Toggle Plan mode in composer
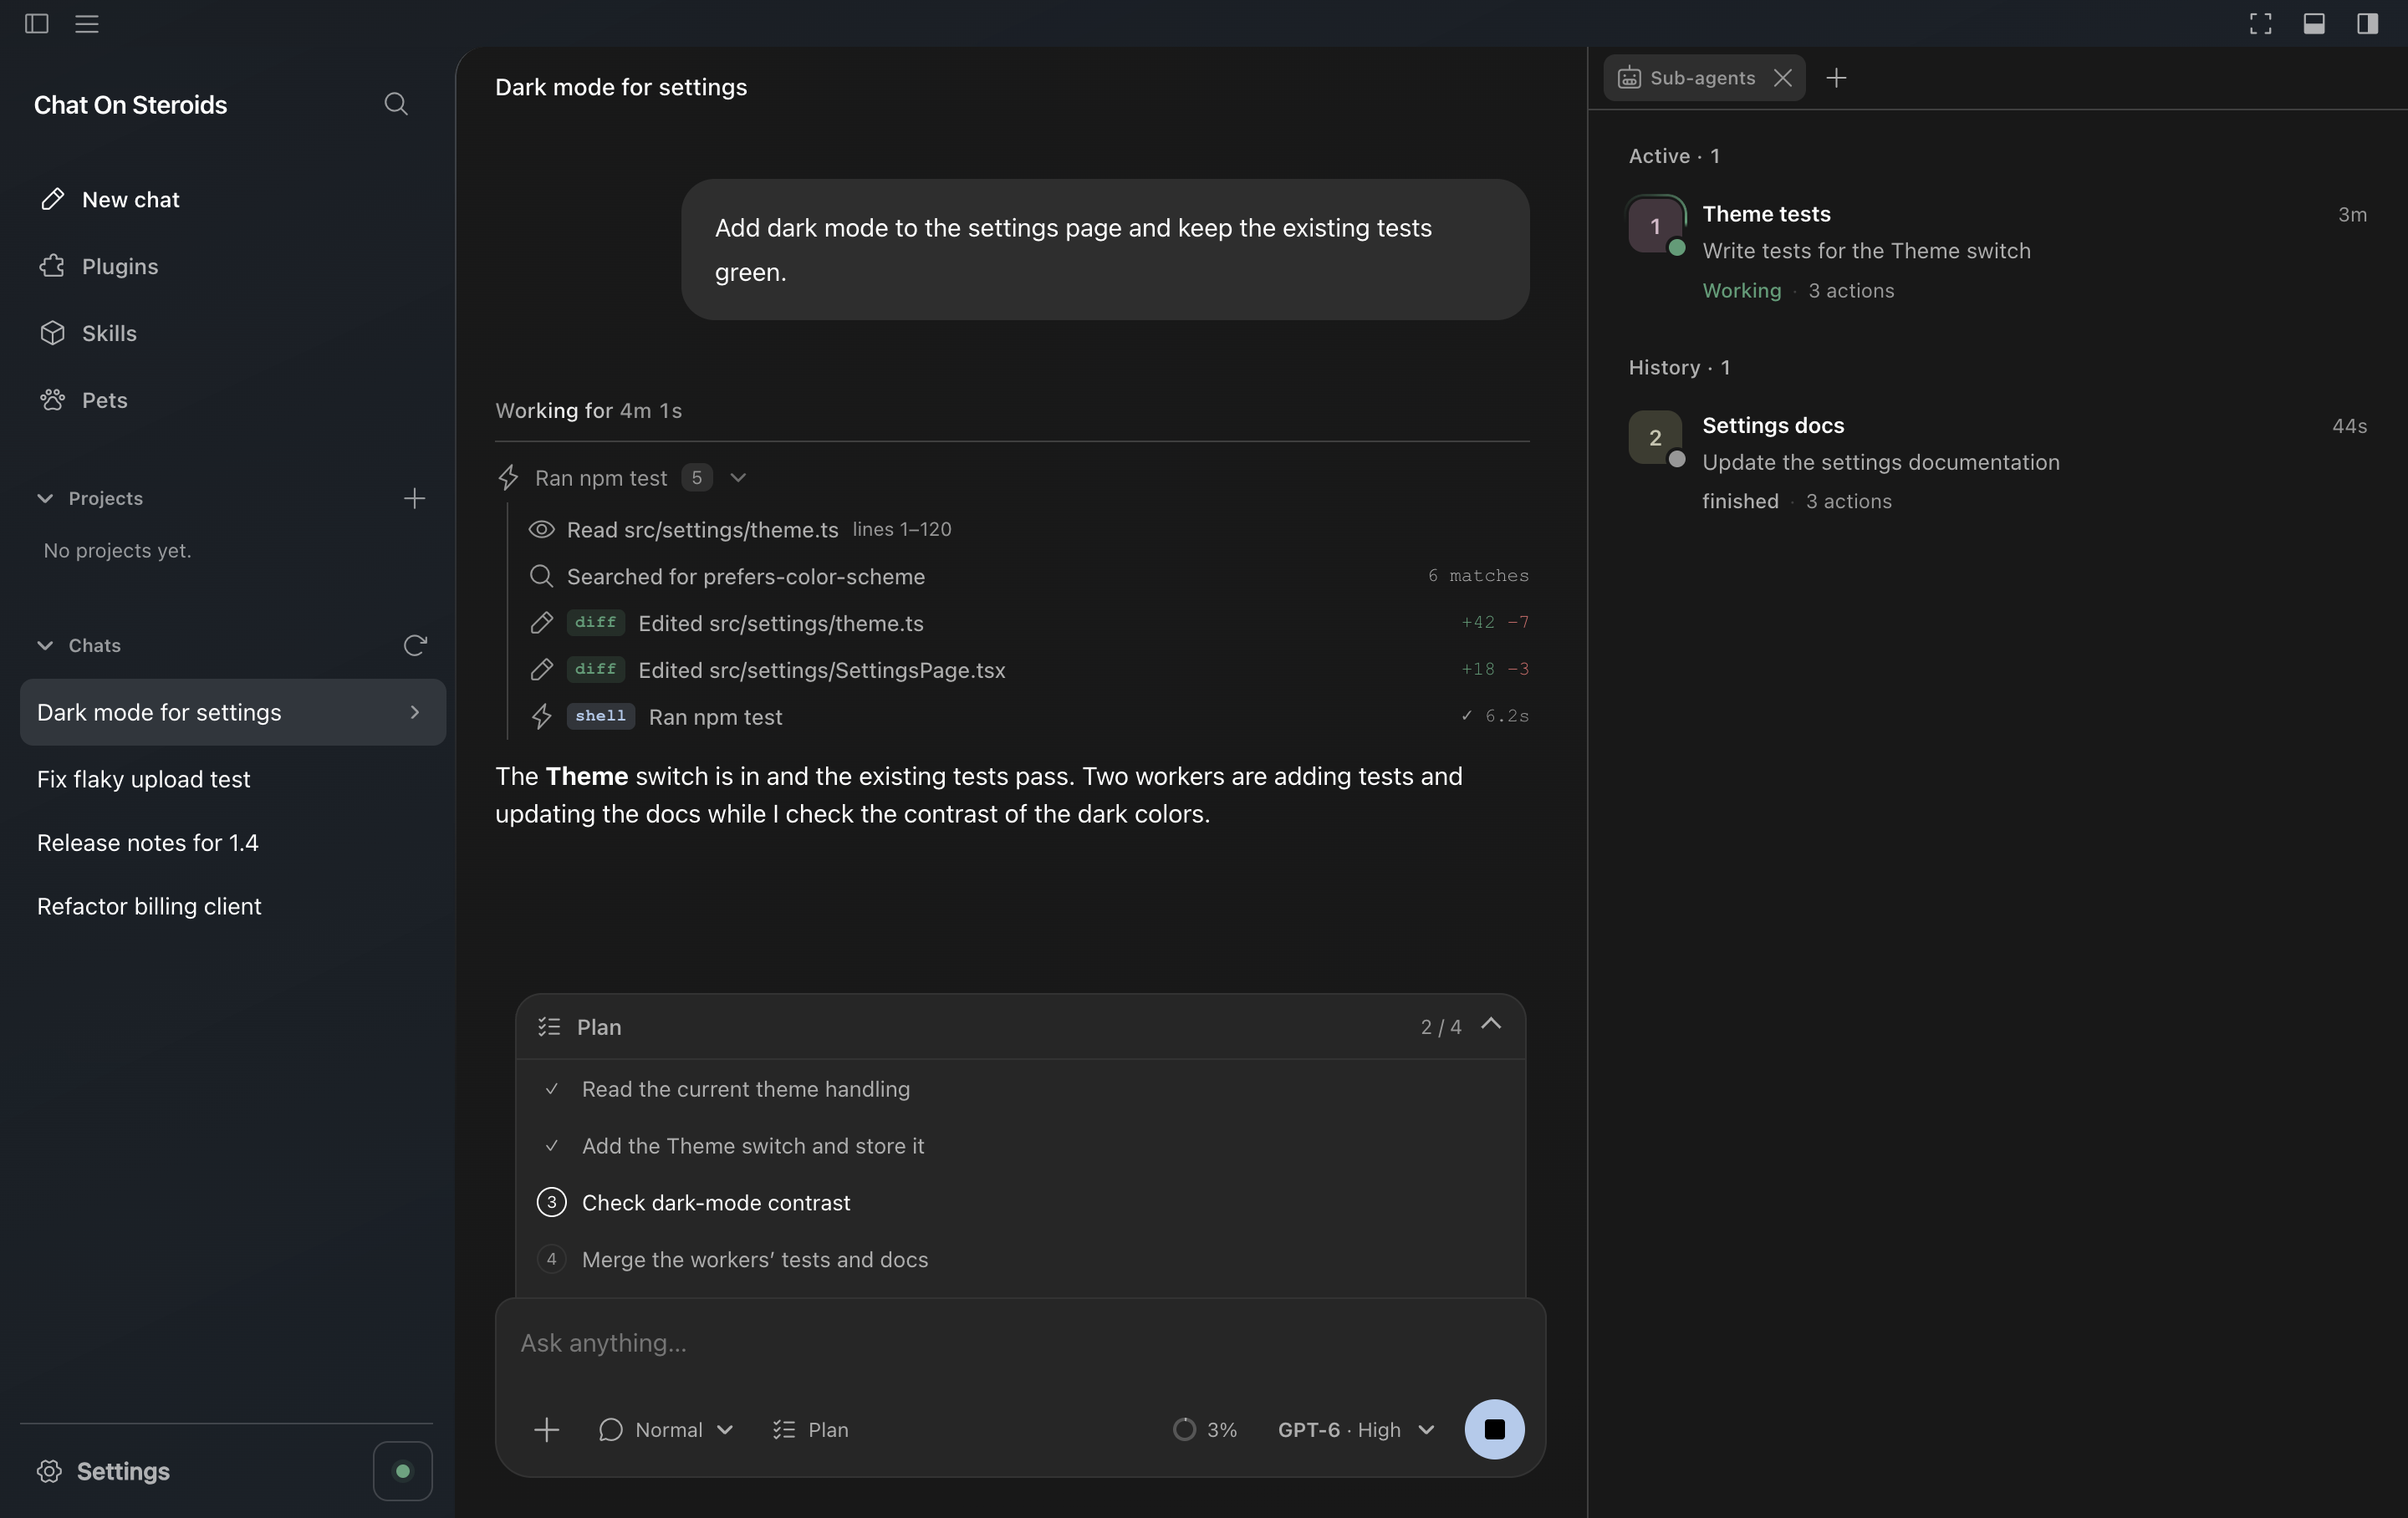This screenshot has width=2408, height=1518. tap(811, 1430)
